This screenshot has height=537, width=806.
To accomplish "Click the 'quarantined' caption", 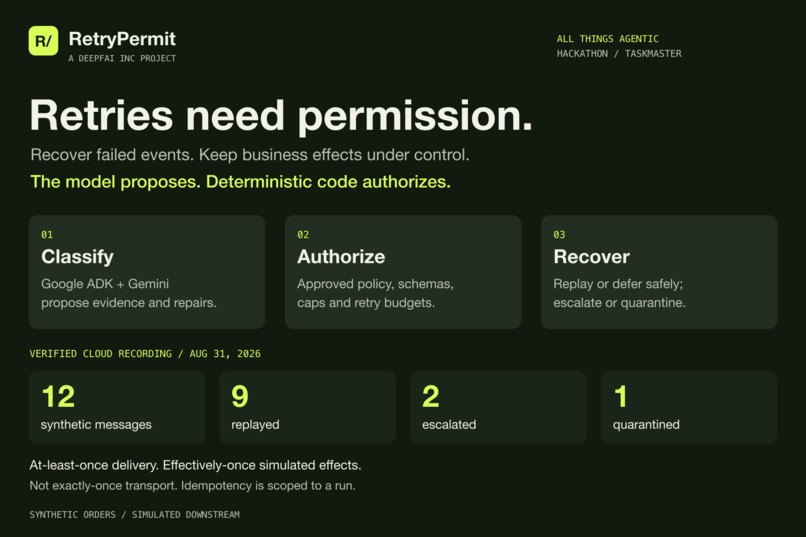I will pos(646,425).
